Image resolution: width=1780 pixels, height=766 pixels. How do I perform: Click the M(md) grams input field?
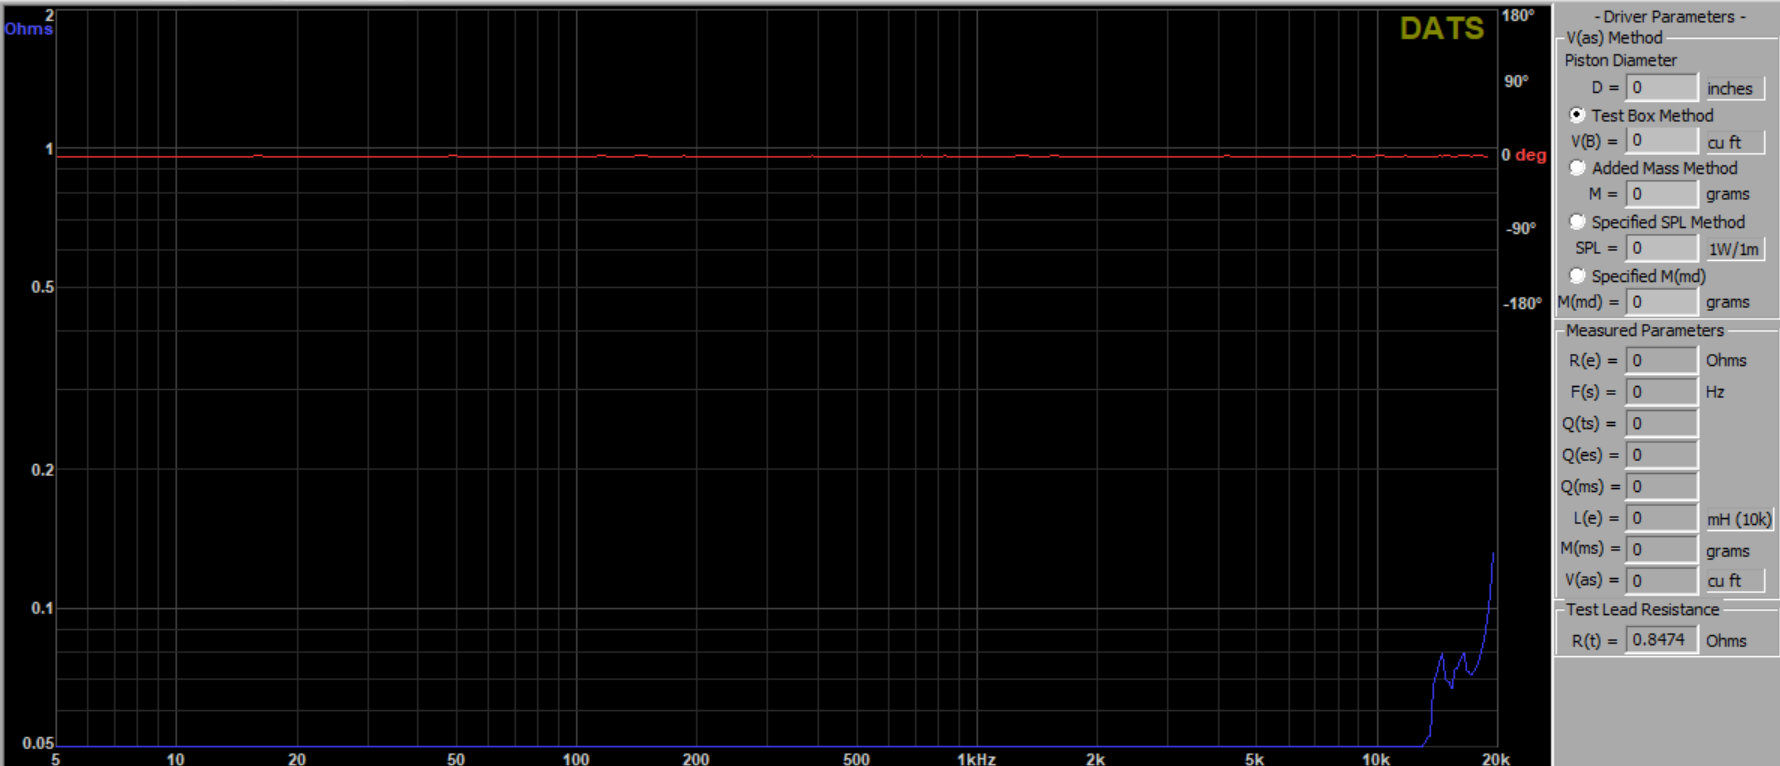click(1661, 302)
